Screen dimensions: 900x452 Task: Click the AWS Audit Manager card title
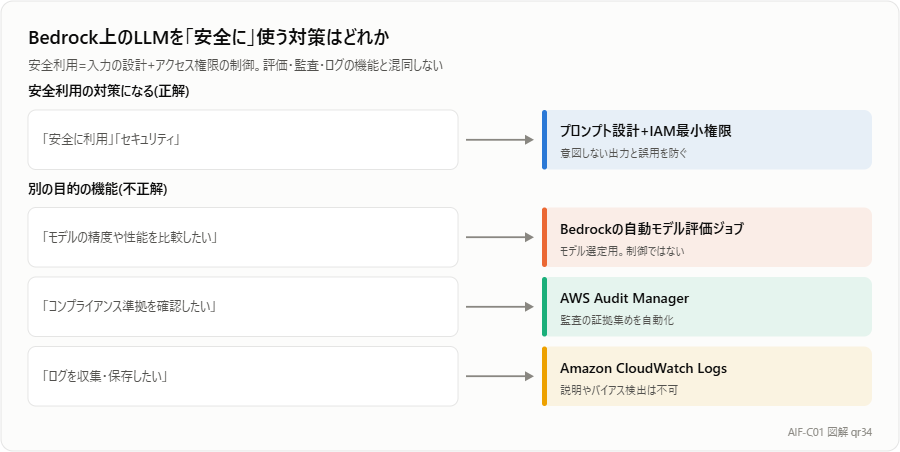click(624, 299)
